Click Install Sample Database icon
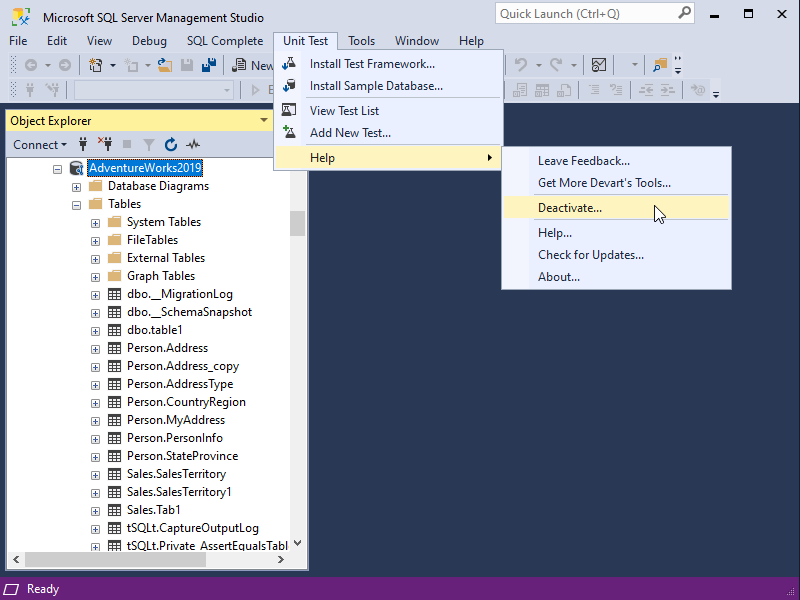800x600 pixels. point(289,86)
